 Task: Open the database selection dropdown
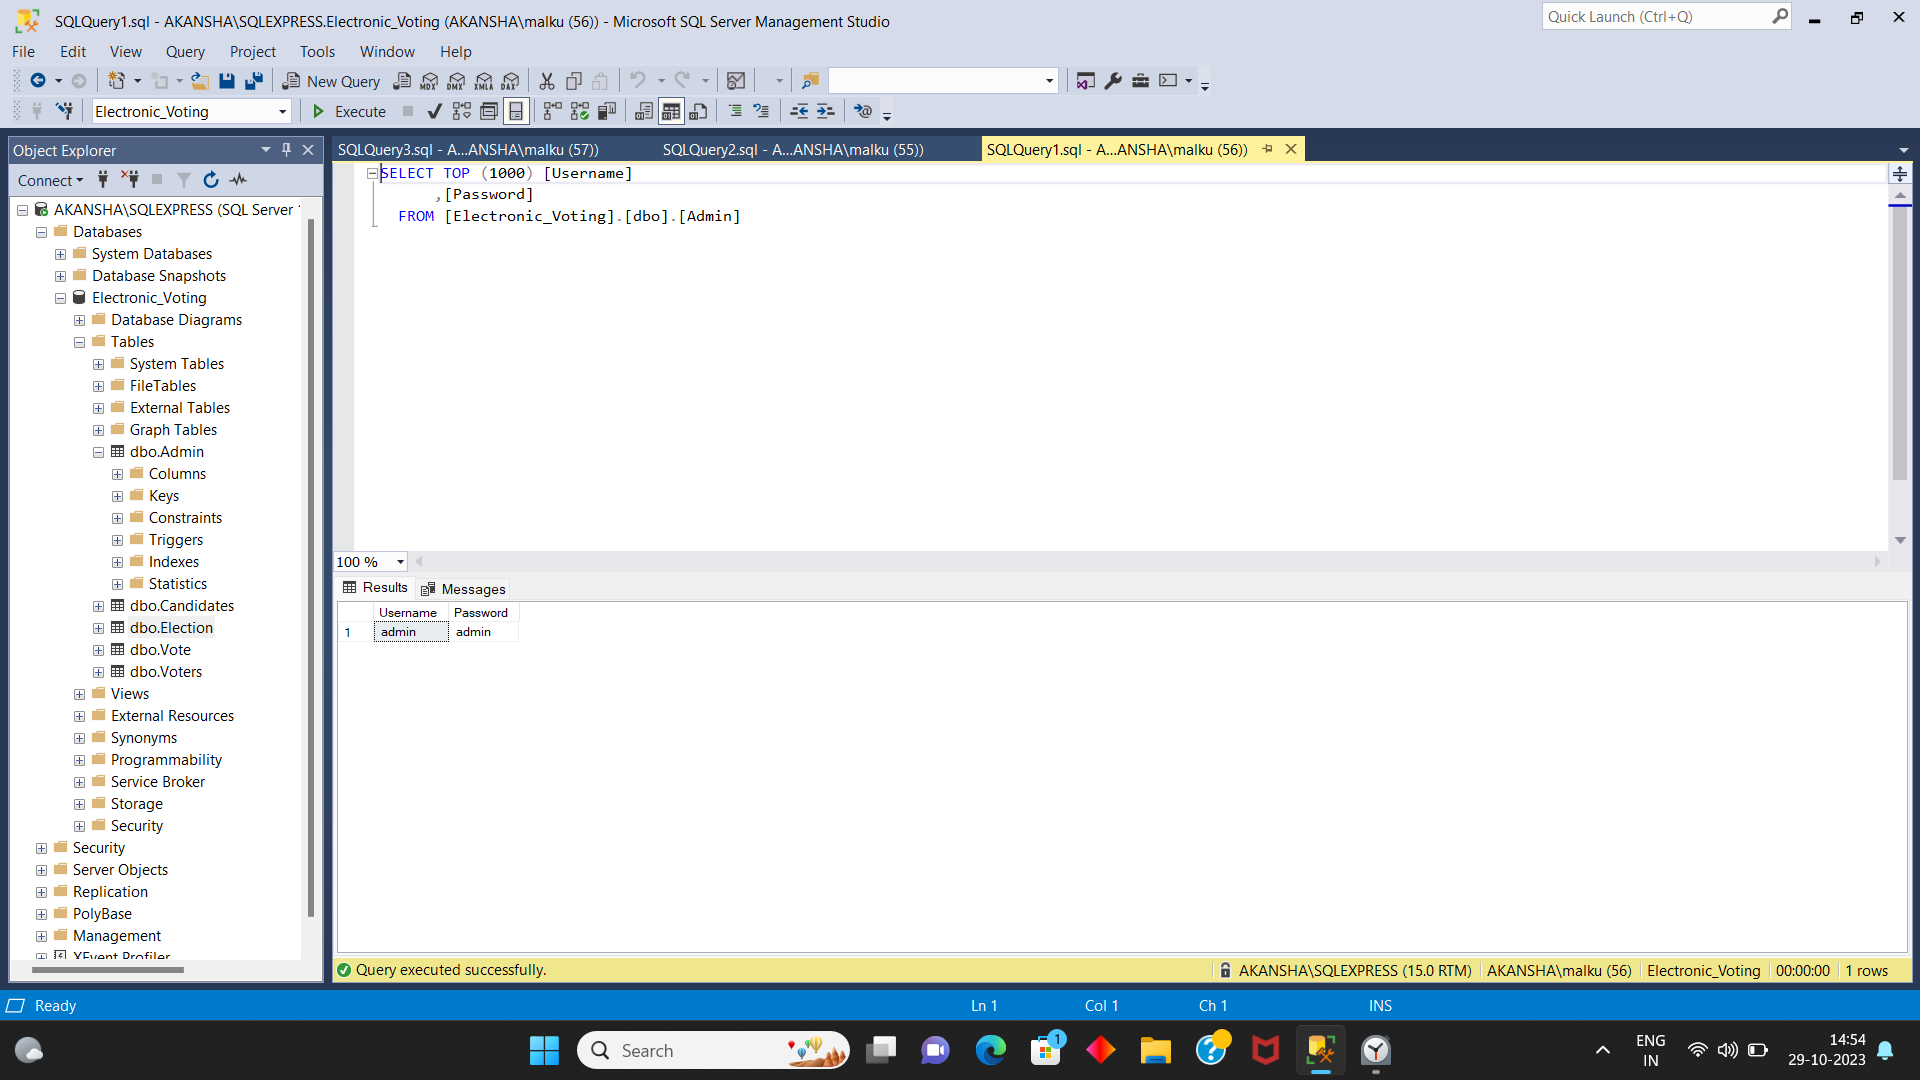click(x=283, y=111)
